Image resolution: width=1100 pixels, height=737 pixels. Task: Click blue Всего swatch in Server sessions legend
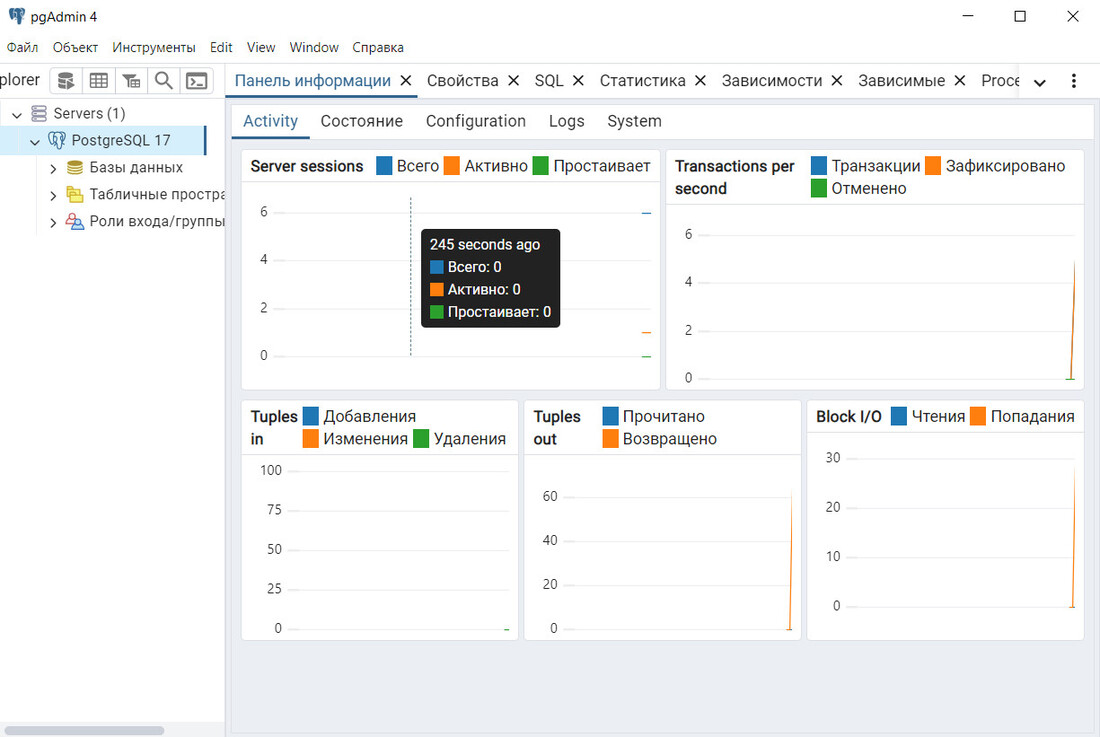pyautogui.click(x=384, y=165)
